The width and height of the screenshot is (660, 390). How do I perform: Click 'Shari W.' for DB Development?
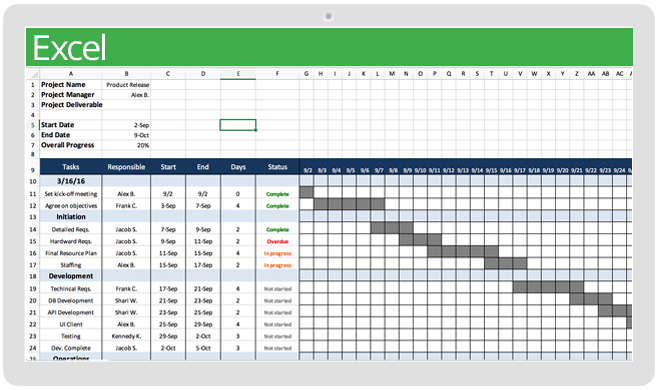(x=126, y=301)
